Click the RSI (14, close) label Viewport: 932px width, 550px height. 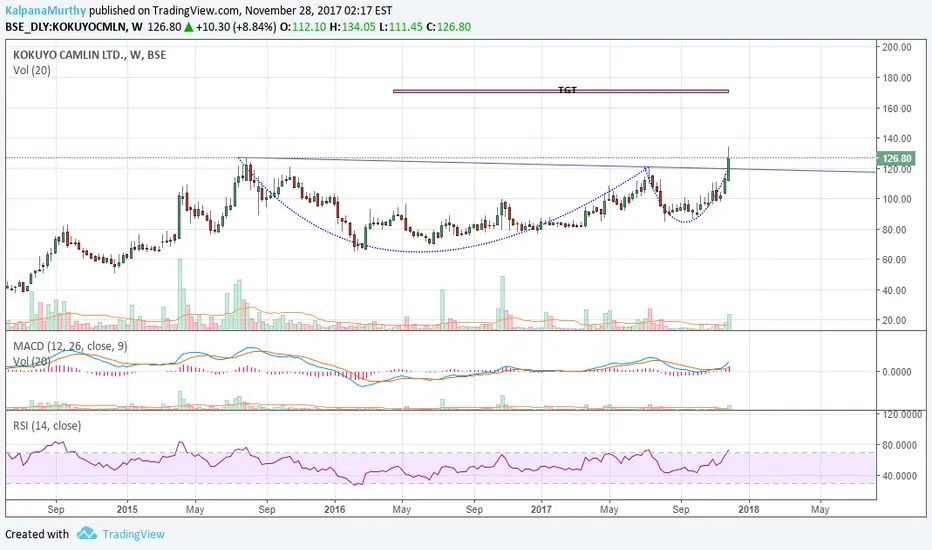(47, 426)
